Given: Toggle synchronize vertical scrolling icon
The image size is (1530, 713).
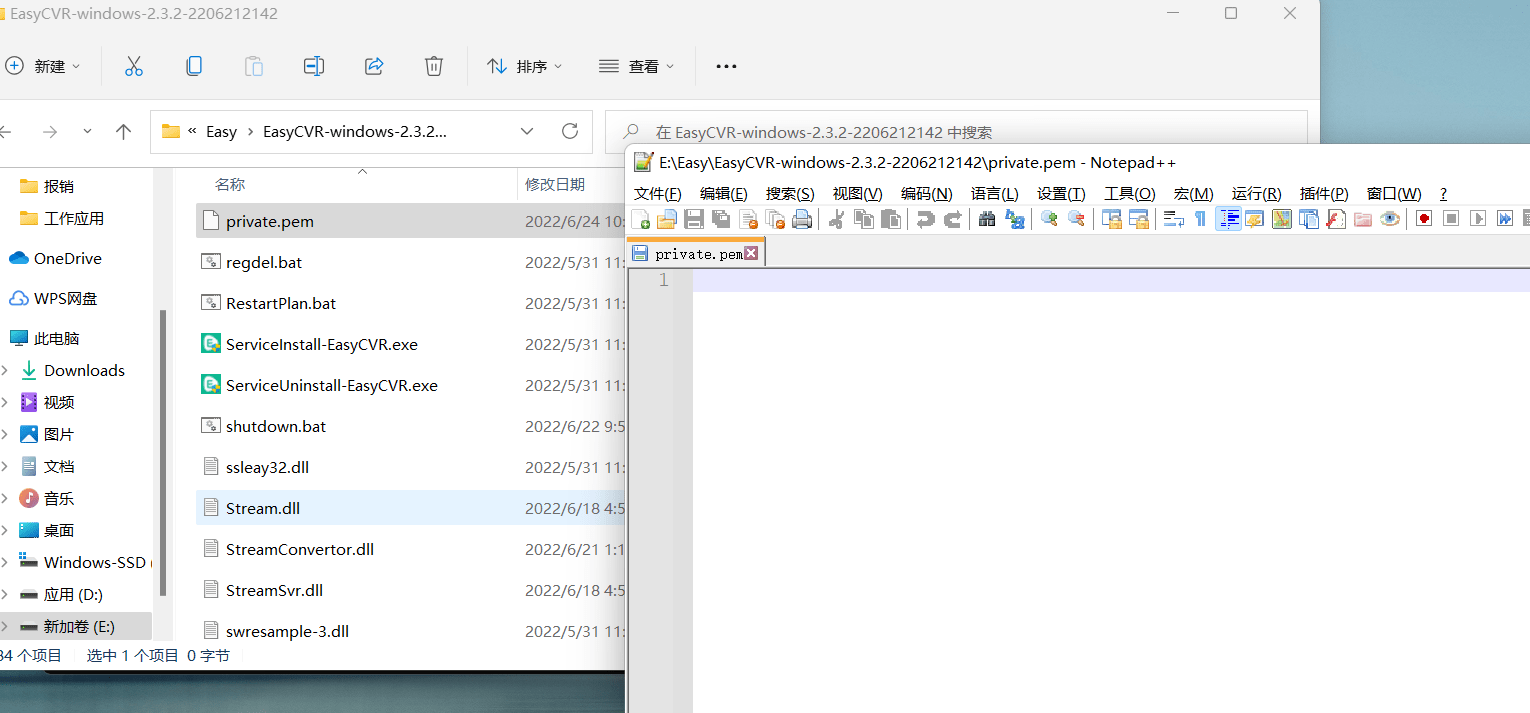Looking at the screenshot, I should pos(1111,219).
